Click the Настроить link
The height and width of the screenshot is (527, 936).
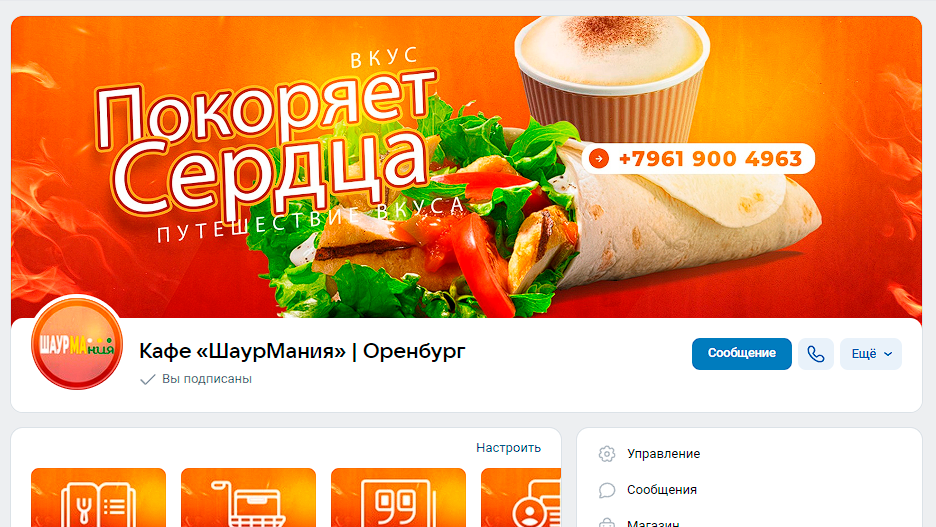508,448
